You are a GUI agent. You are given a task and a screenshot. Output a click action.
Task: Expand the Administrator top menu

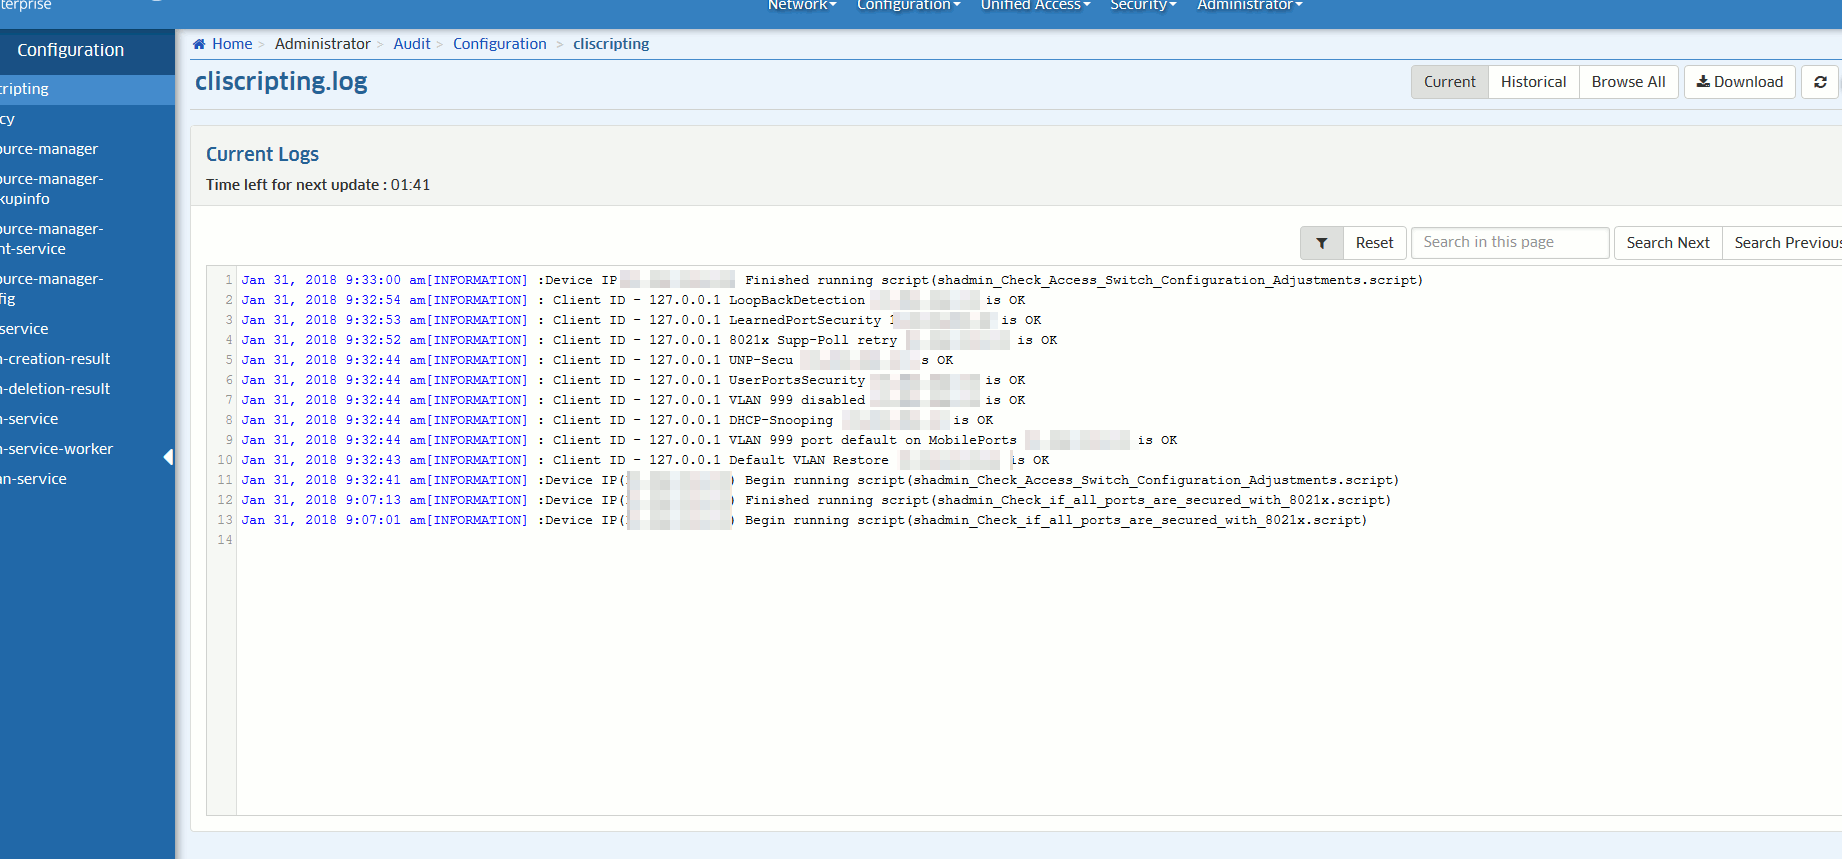1249,6
